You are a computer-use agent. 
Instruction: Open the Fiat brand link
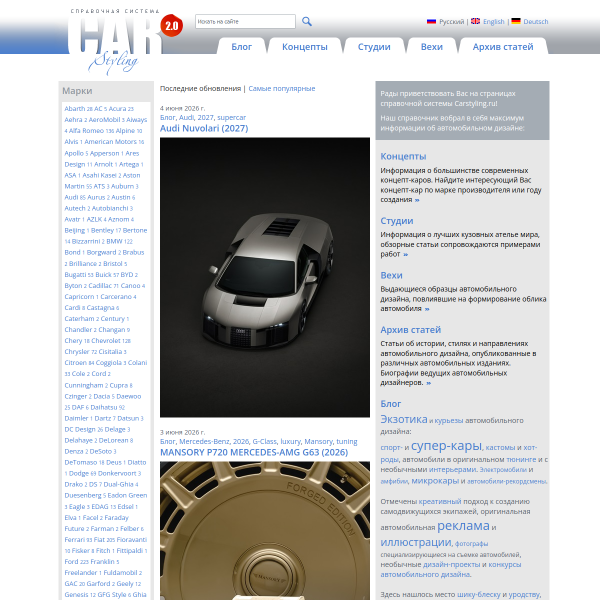[x=99, y=540]
